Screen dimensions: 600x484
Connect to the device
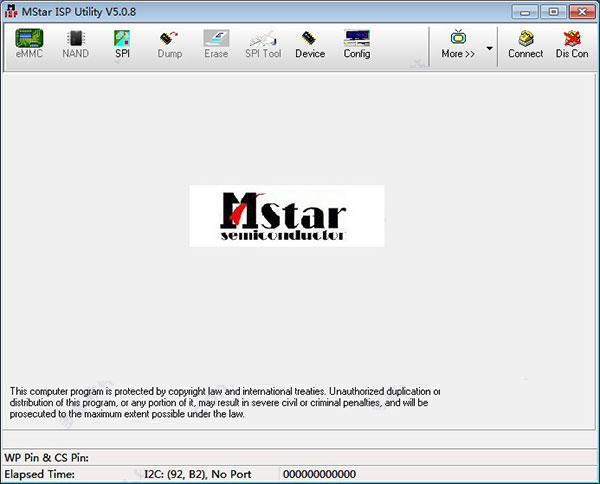pyautogui.click(x=525, y=44)
